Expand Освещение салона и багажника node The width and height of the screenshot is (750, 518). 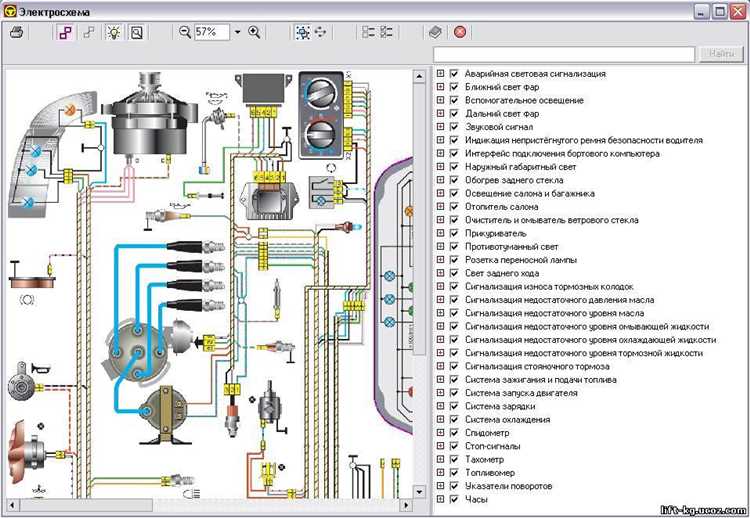(440, 194)
